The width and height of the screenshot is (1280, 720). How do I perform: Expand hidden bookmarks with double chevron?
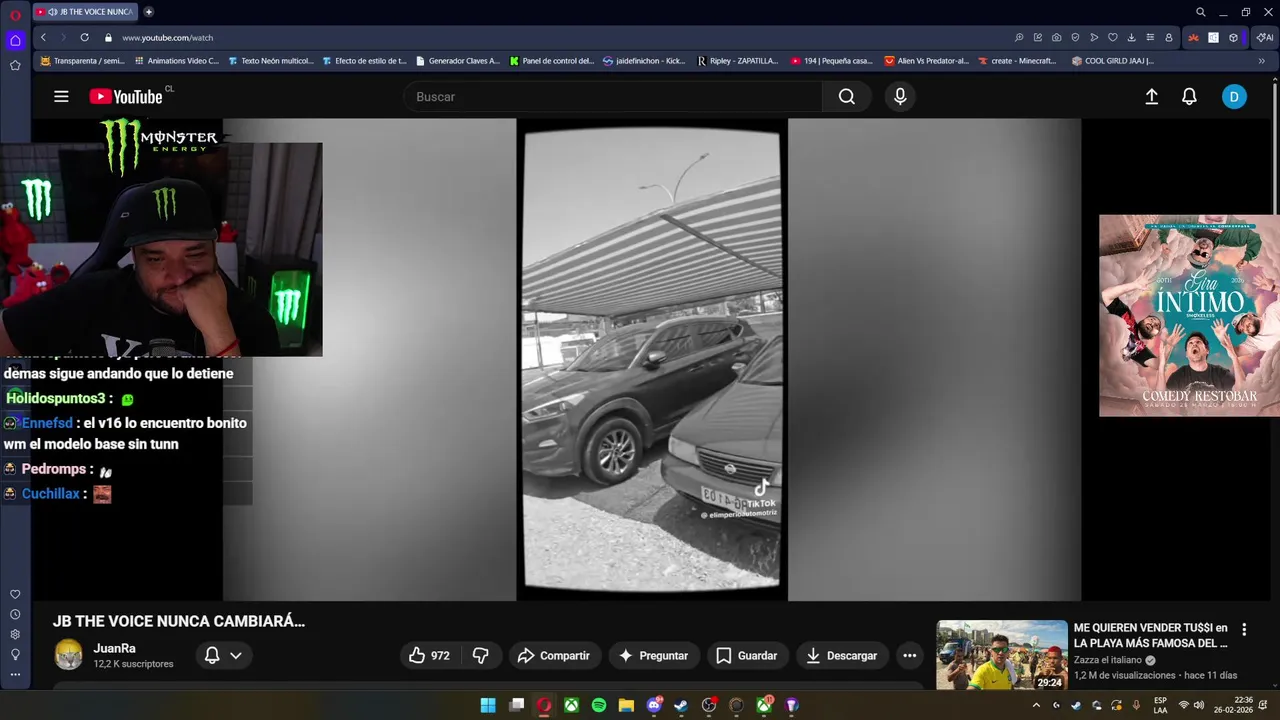coord(1261,61)
